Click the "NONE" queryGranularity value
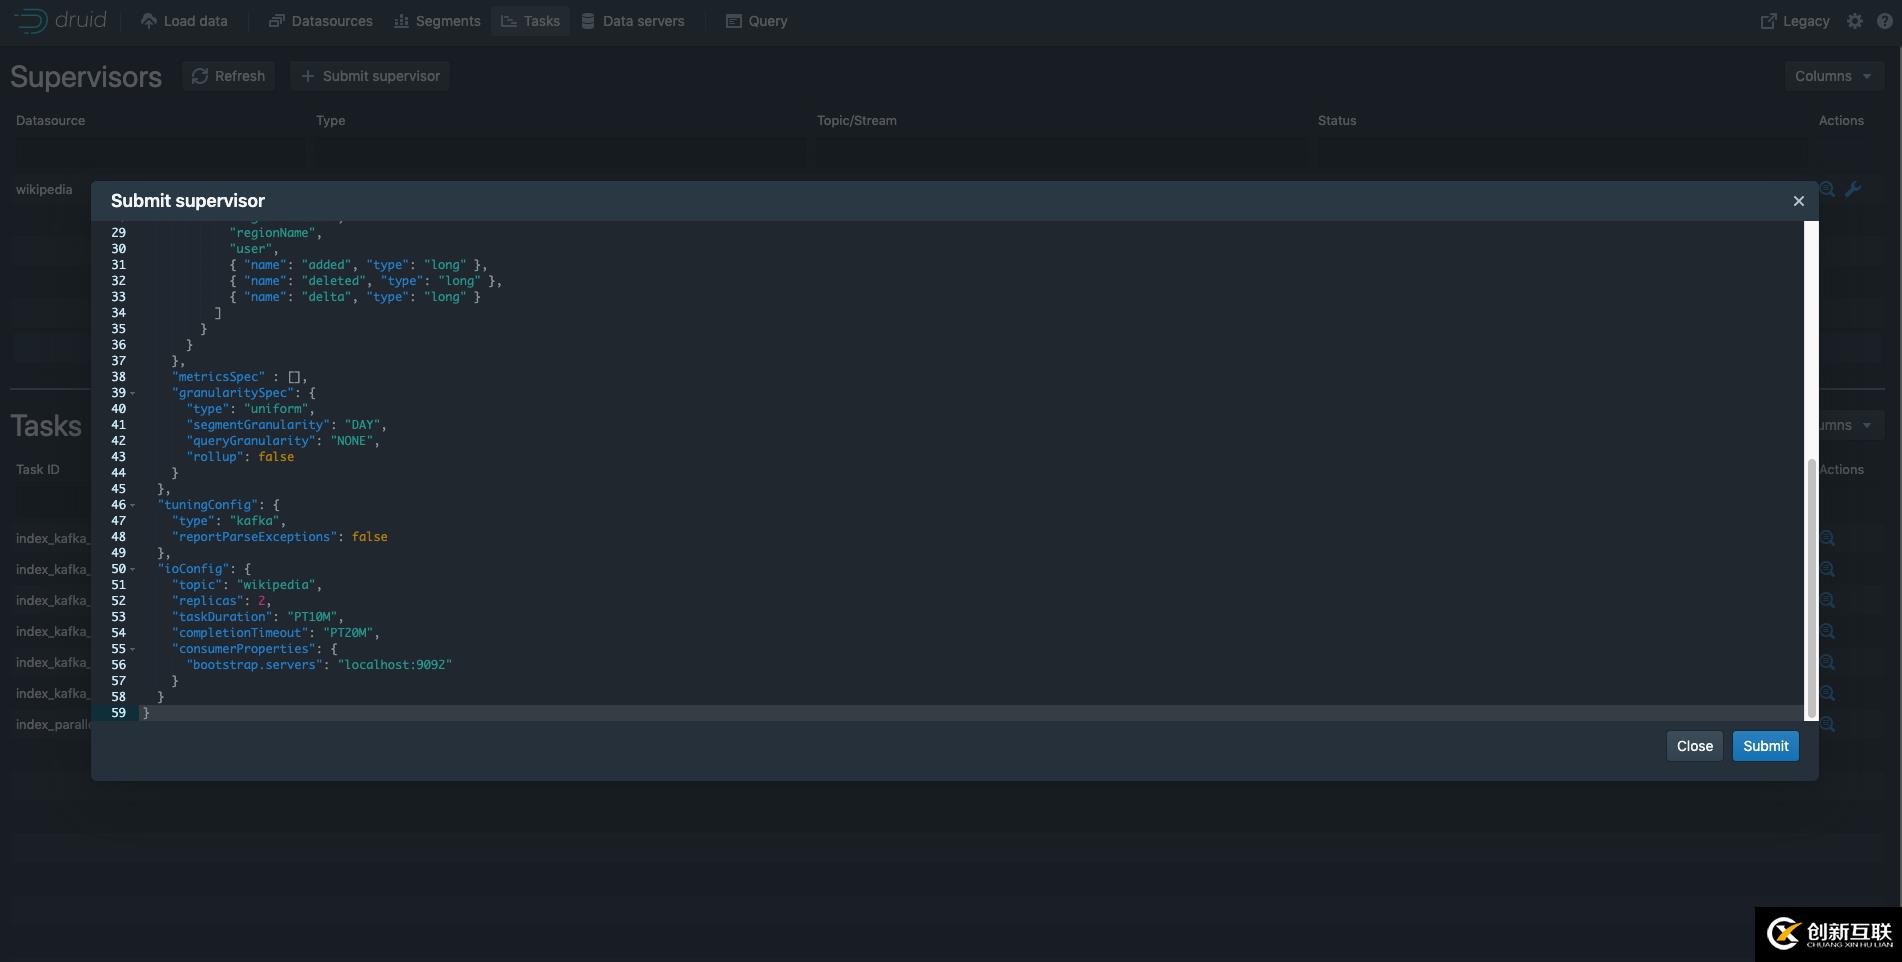 tap(352, 441)
